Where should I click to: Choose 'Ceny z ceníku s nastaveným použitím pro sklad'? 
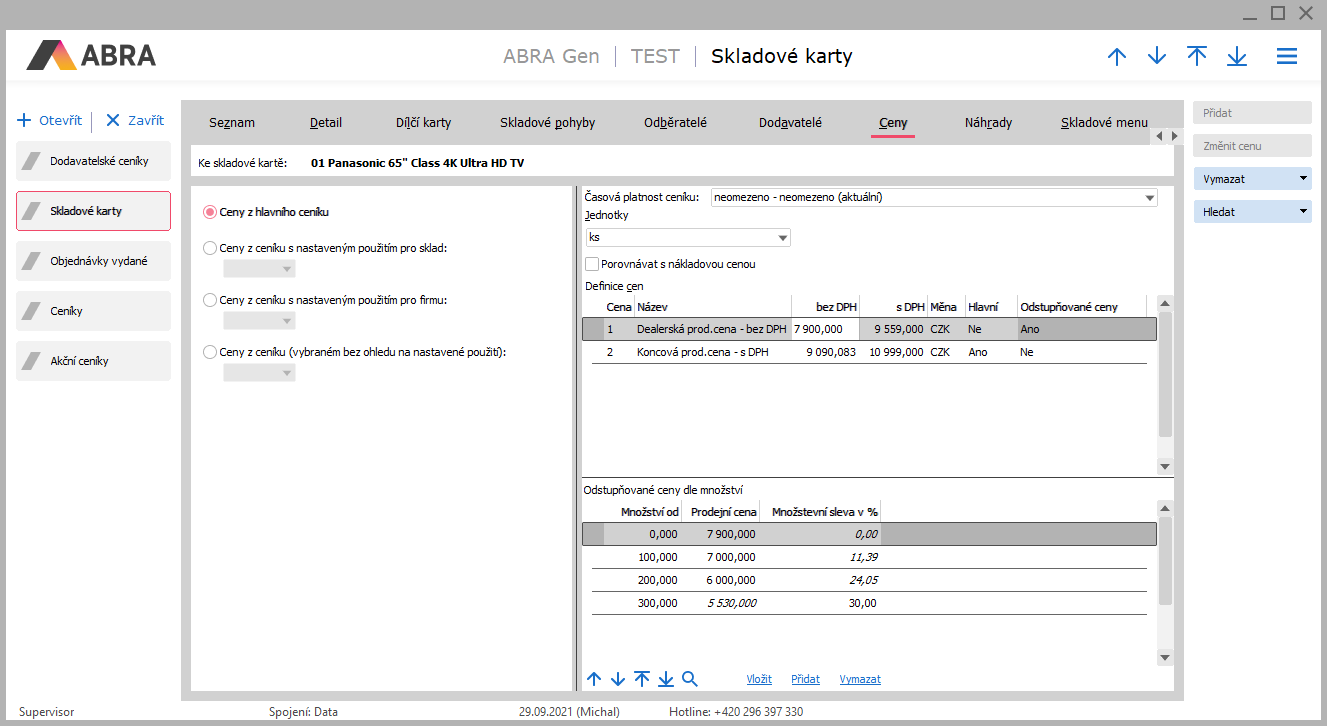point(210,247)
